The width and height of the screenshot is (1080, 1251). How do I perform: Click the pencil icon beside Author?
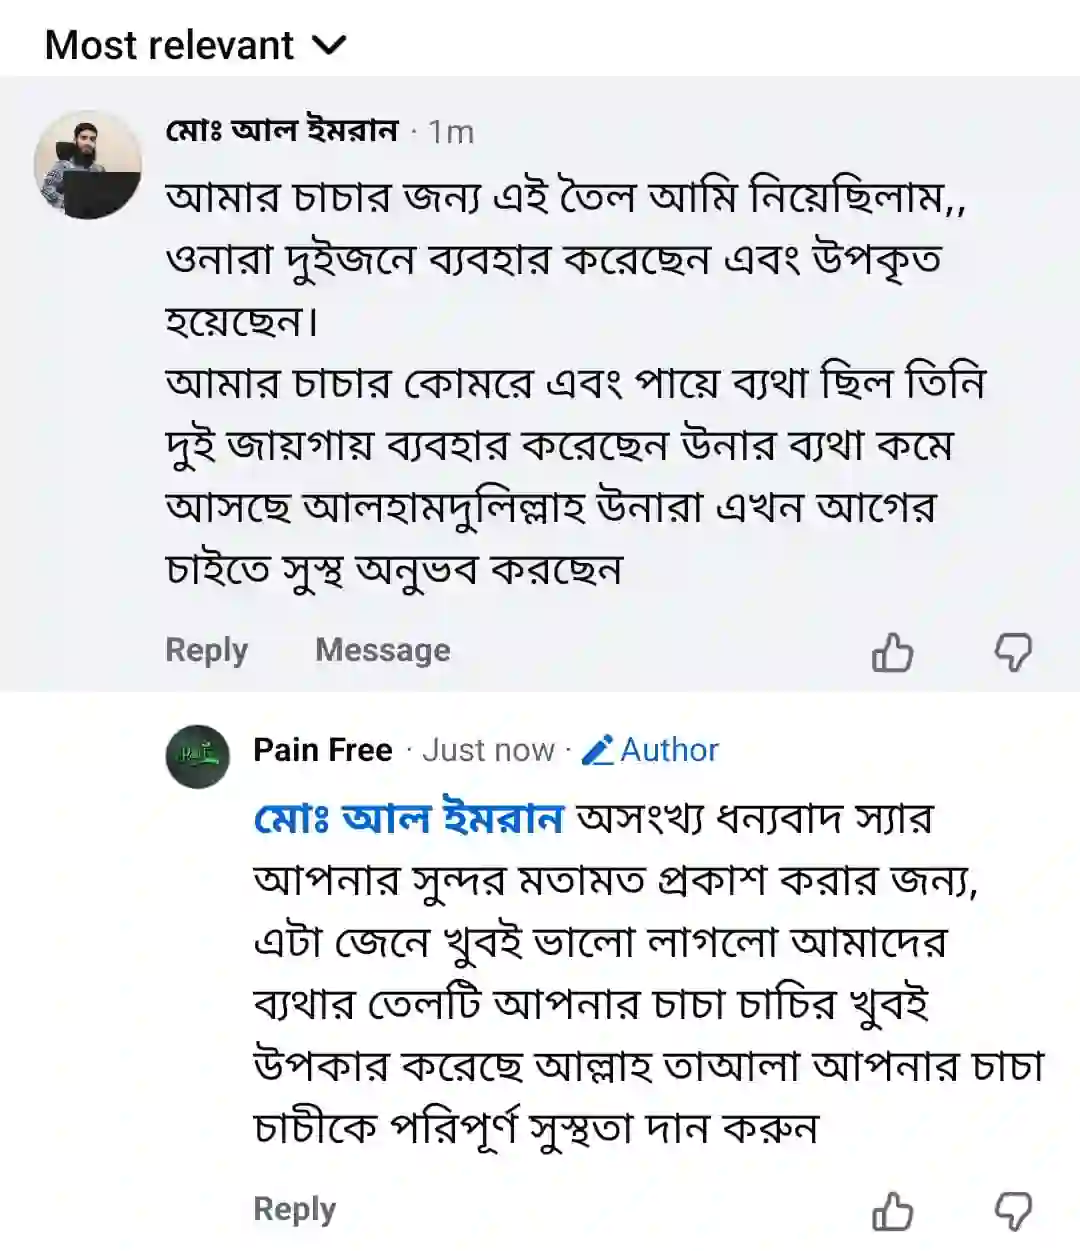click(597, 750)
